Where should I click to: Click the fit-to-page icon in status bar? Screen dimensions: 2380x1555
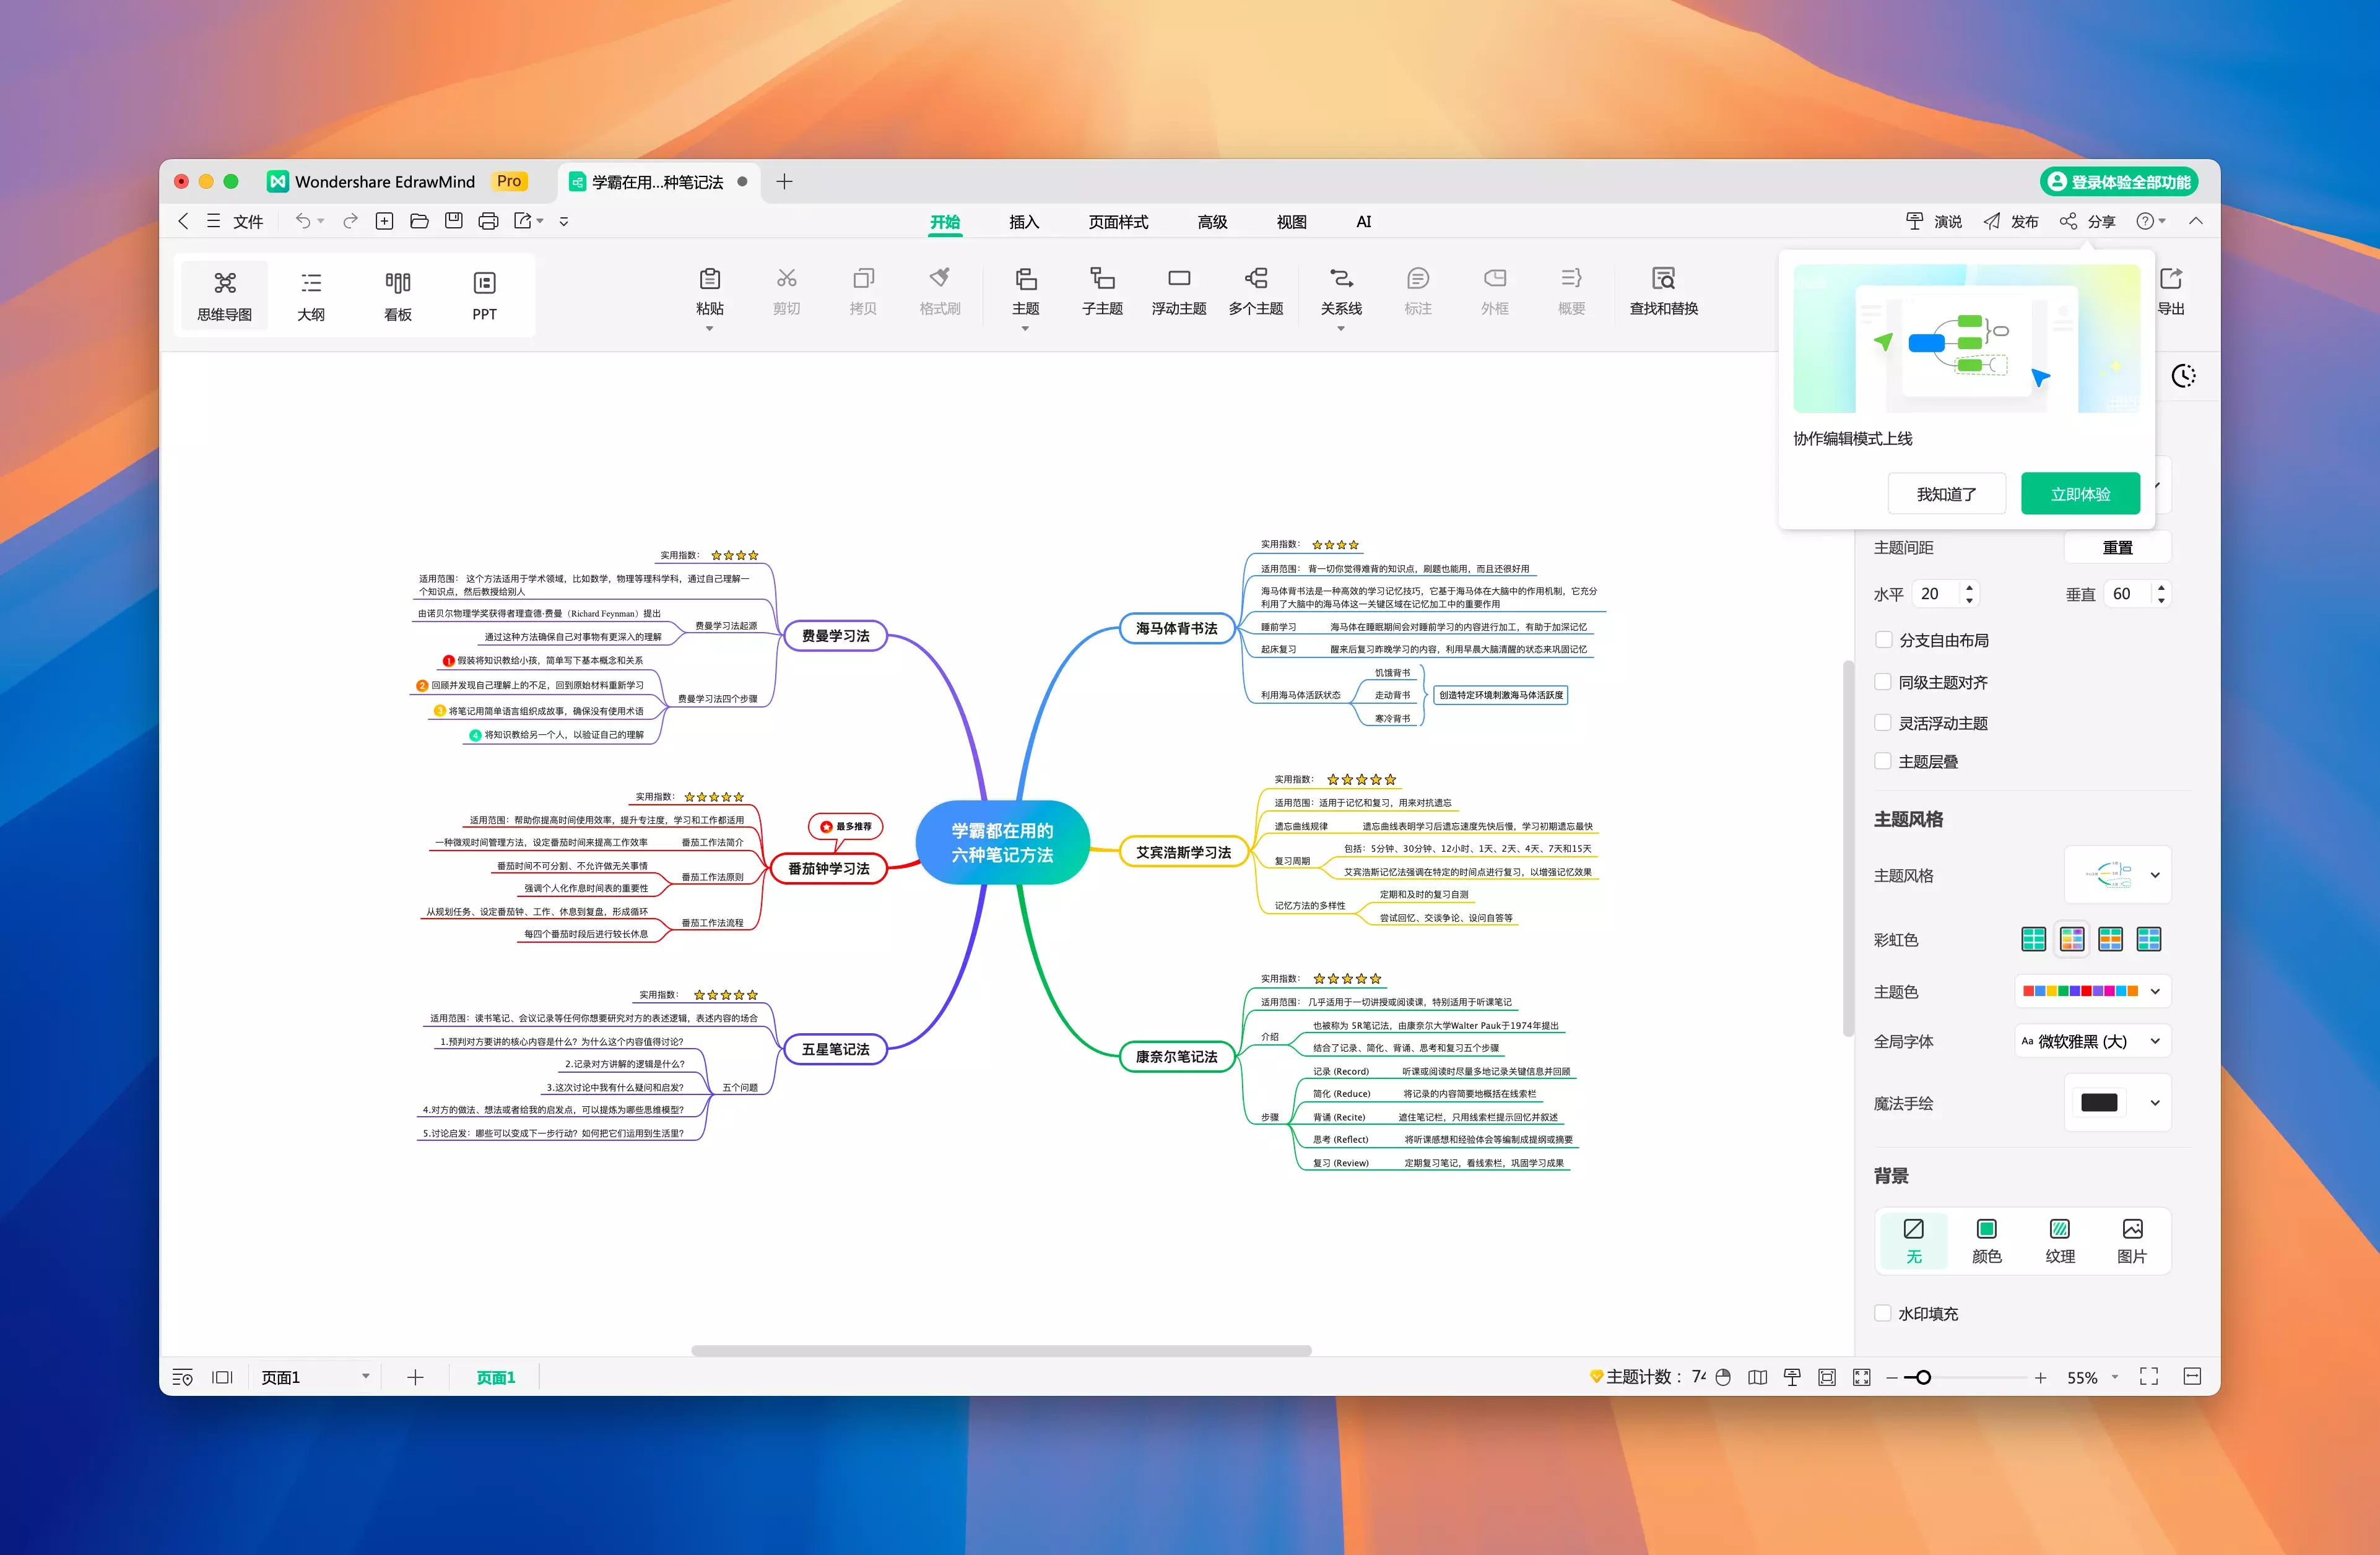tap(1827, 1377)
